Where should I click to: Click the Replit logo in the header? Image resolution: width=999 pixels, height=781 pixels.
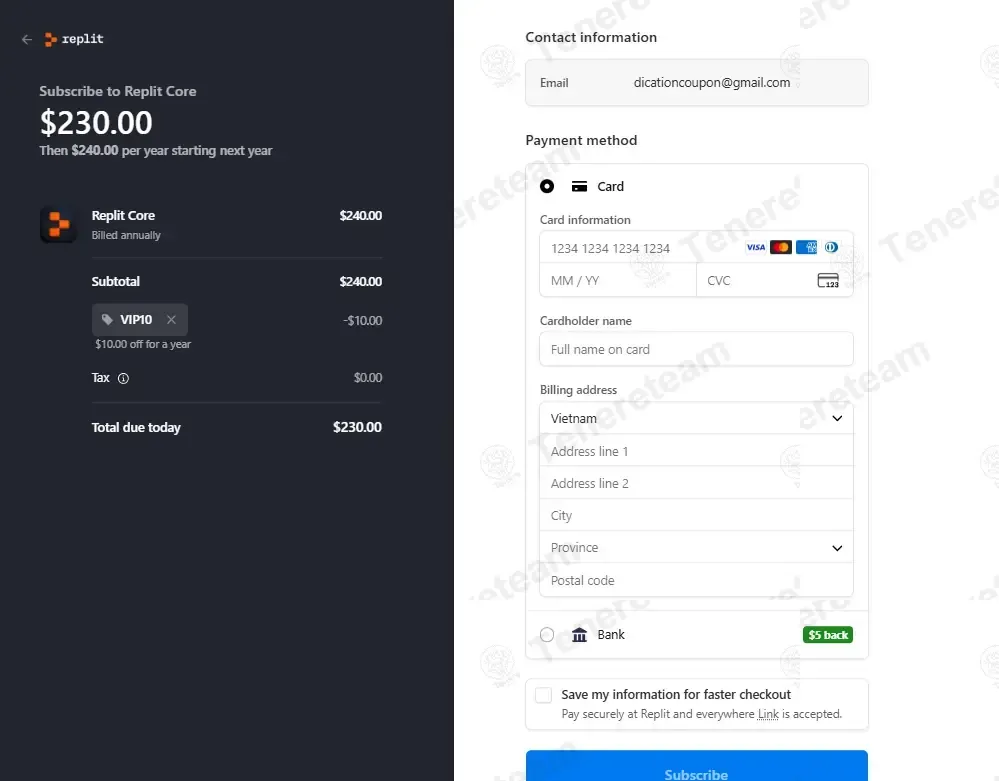coord(74,38)
